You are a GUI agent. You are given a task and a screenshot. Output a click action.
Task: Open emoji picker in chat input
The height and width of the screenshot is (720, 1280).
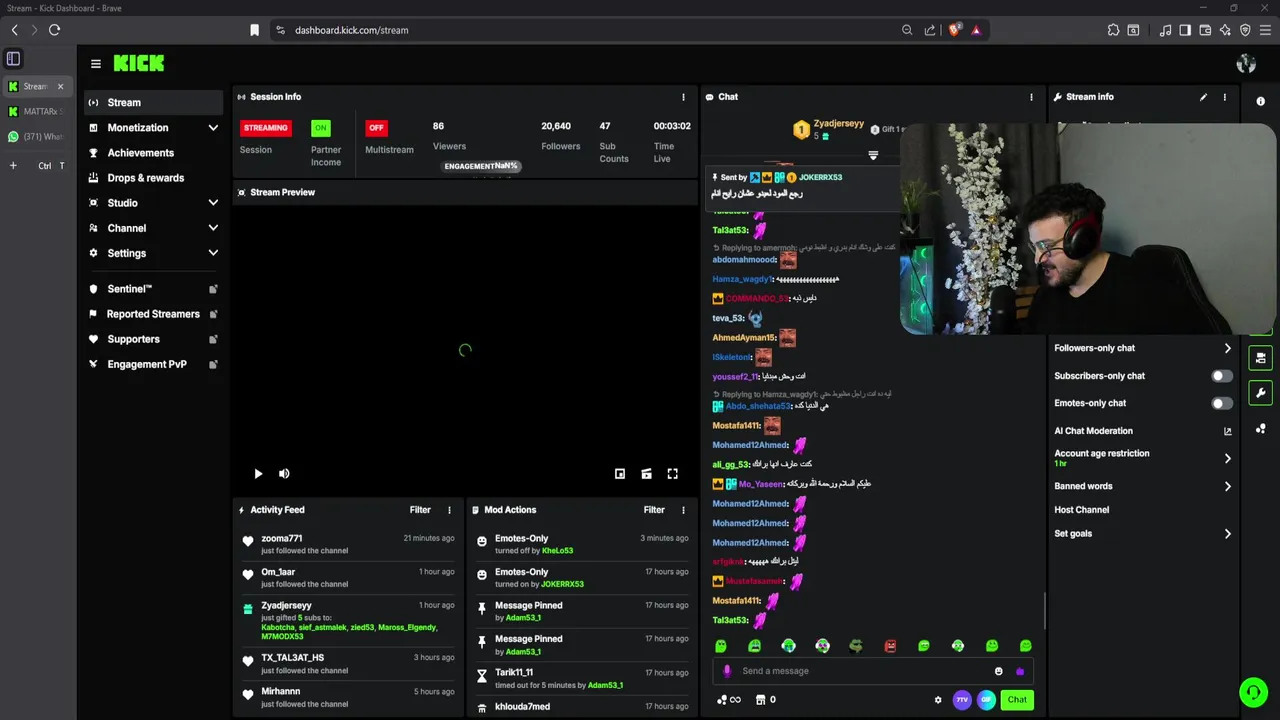[998, 671]
